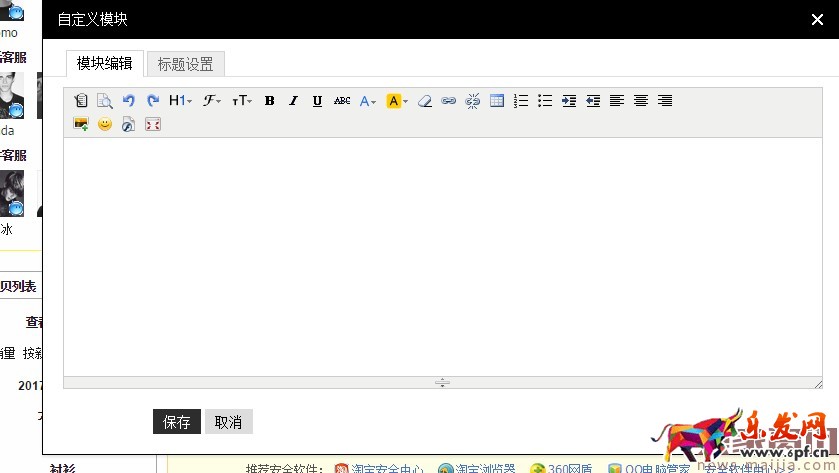Select the 模块编辑 tab
839x473 pixels.
point(104,63)
